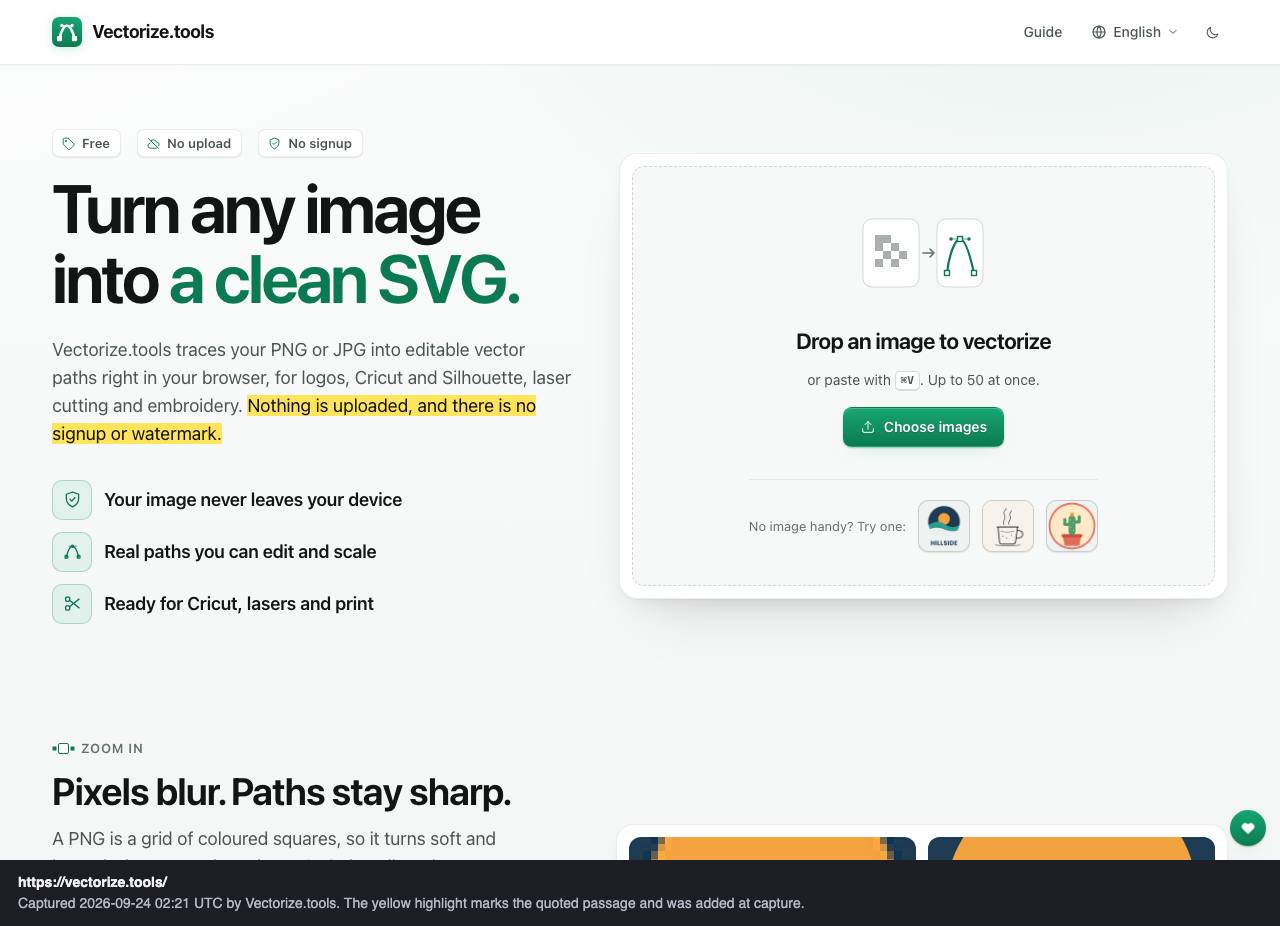Click the scissors icon for Cricut feature
1280x926 pixels.
(x=72, y=604)
